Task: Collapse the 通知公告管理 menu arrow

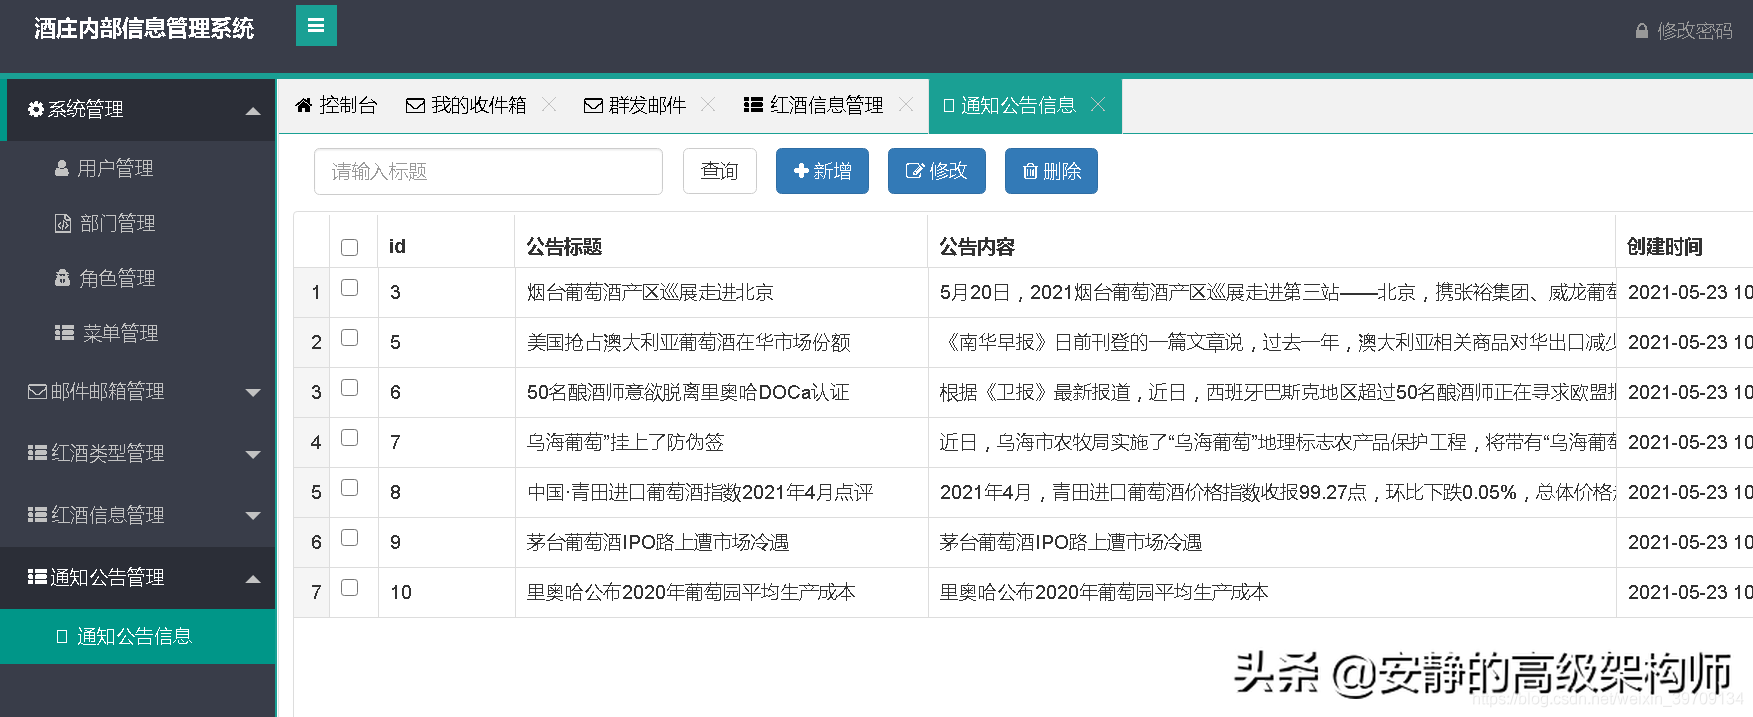Action: 253,579
